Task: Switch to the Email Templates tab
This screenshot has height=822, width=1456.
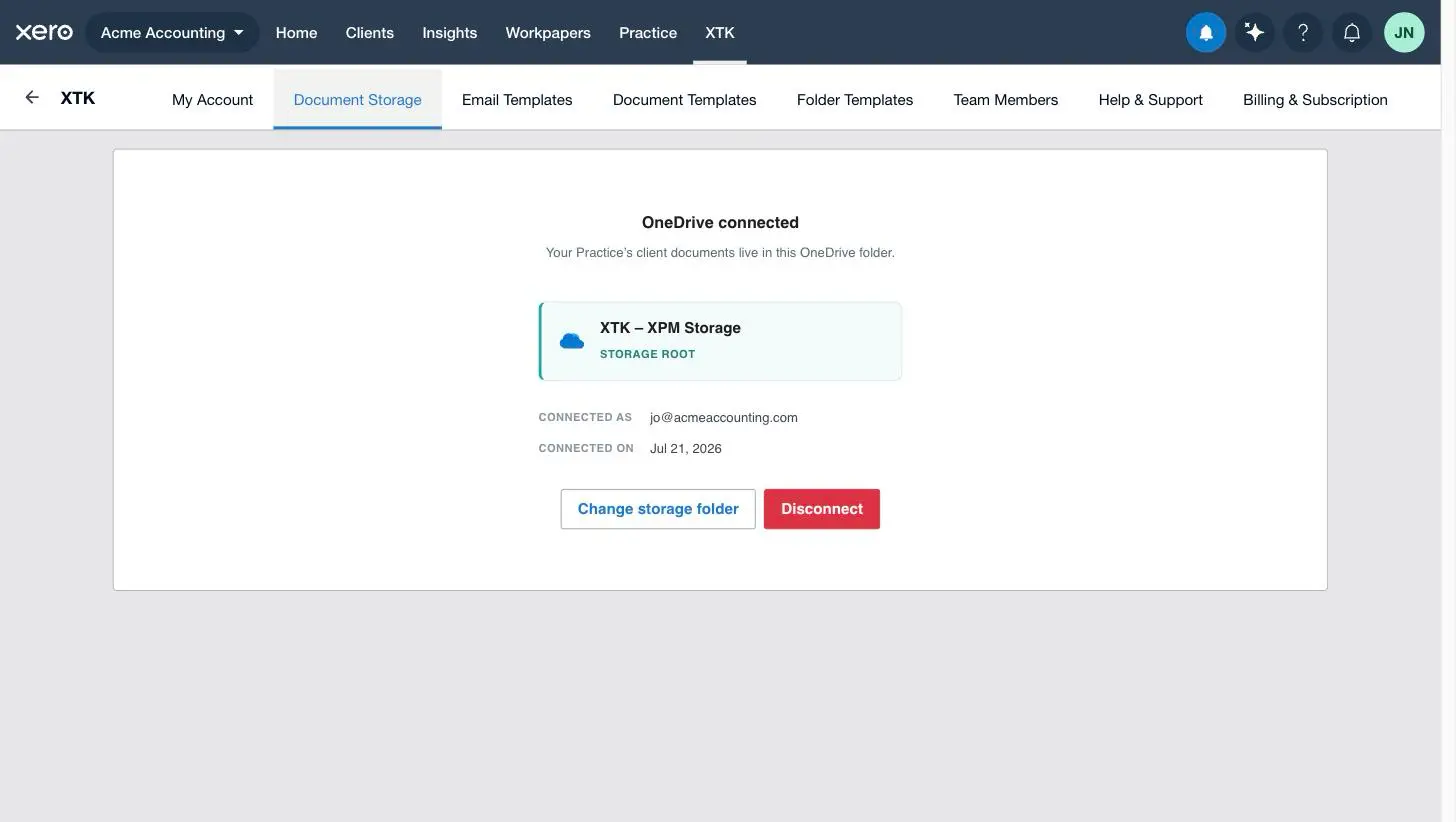Action: click(517, 99)
